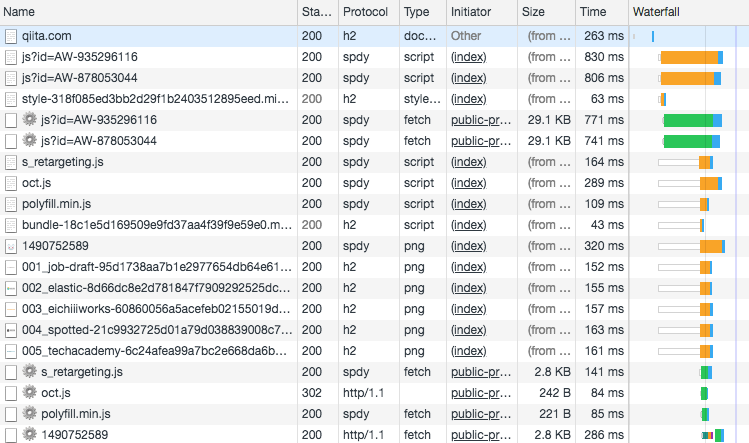Click image file icon for 004_spotted png request
Screen dimensions: 749x443
point(11,330)
